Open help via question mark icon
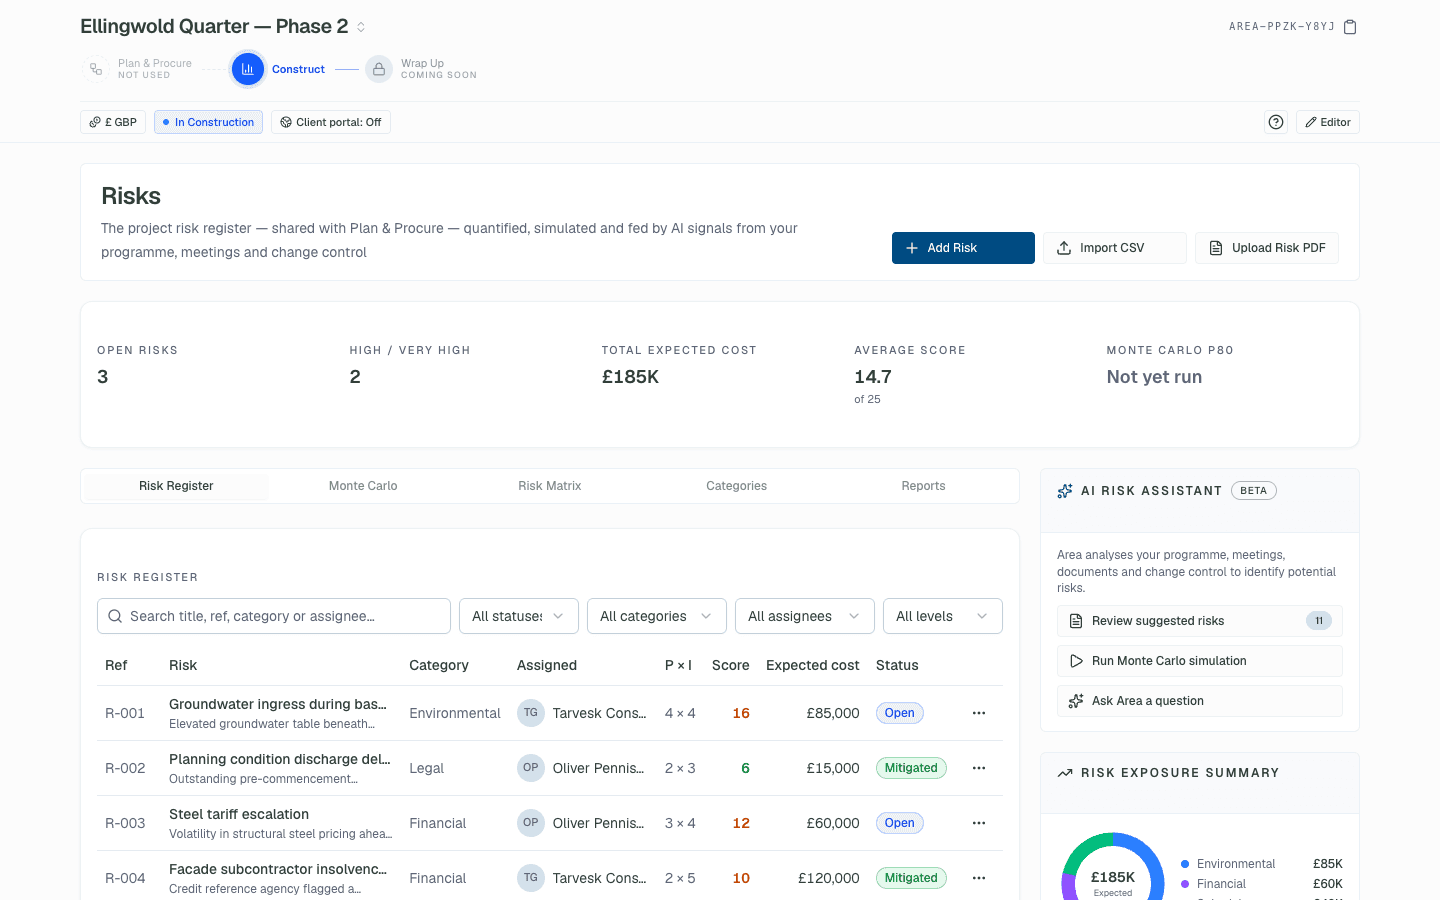 click(x=1276, y=122)
